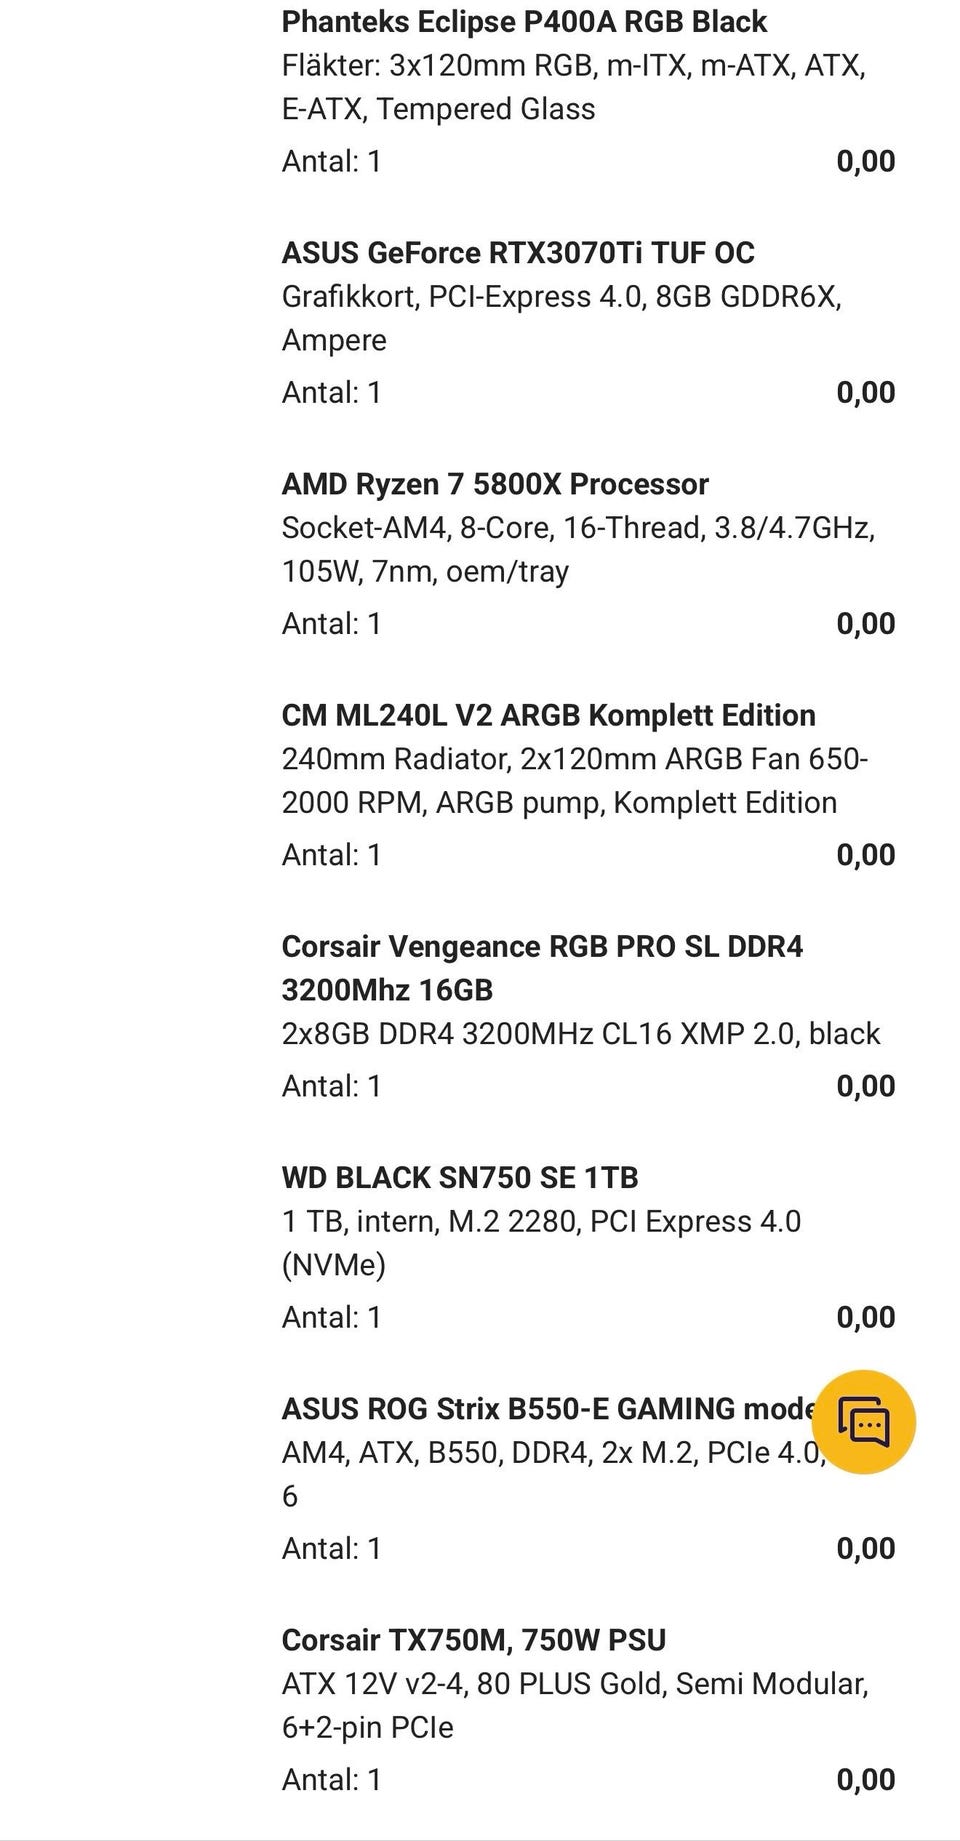Image resolution: width=960 pixels, height=1841 pixels.
Task: Click the Antal quantity under WD BLACK SSD
Action: (x=332, y=1317)
